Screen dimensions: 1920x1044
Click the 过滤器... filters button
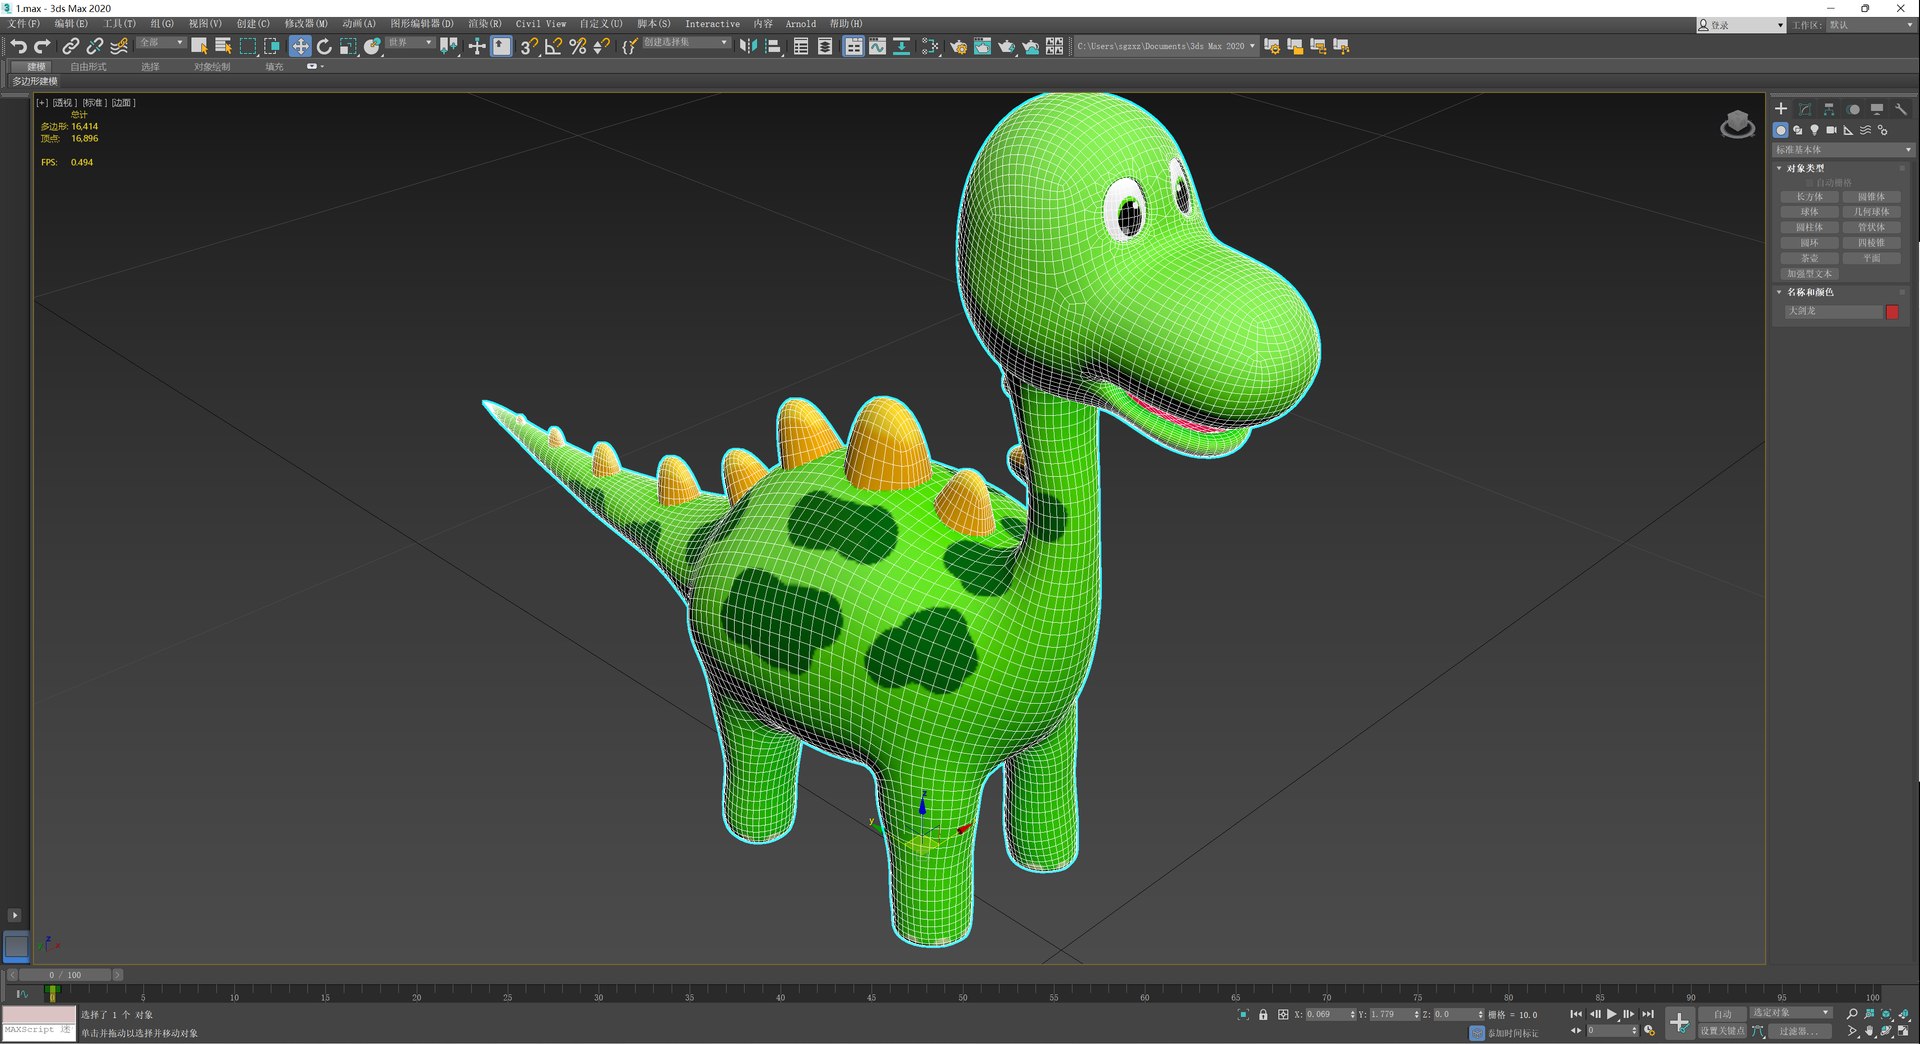click(1798, 1031)
